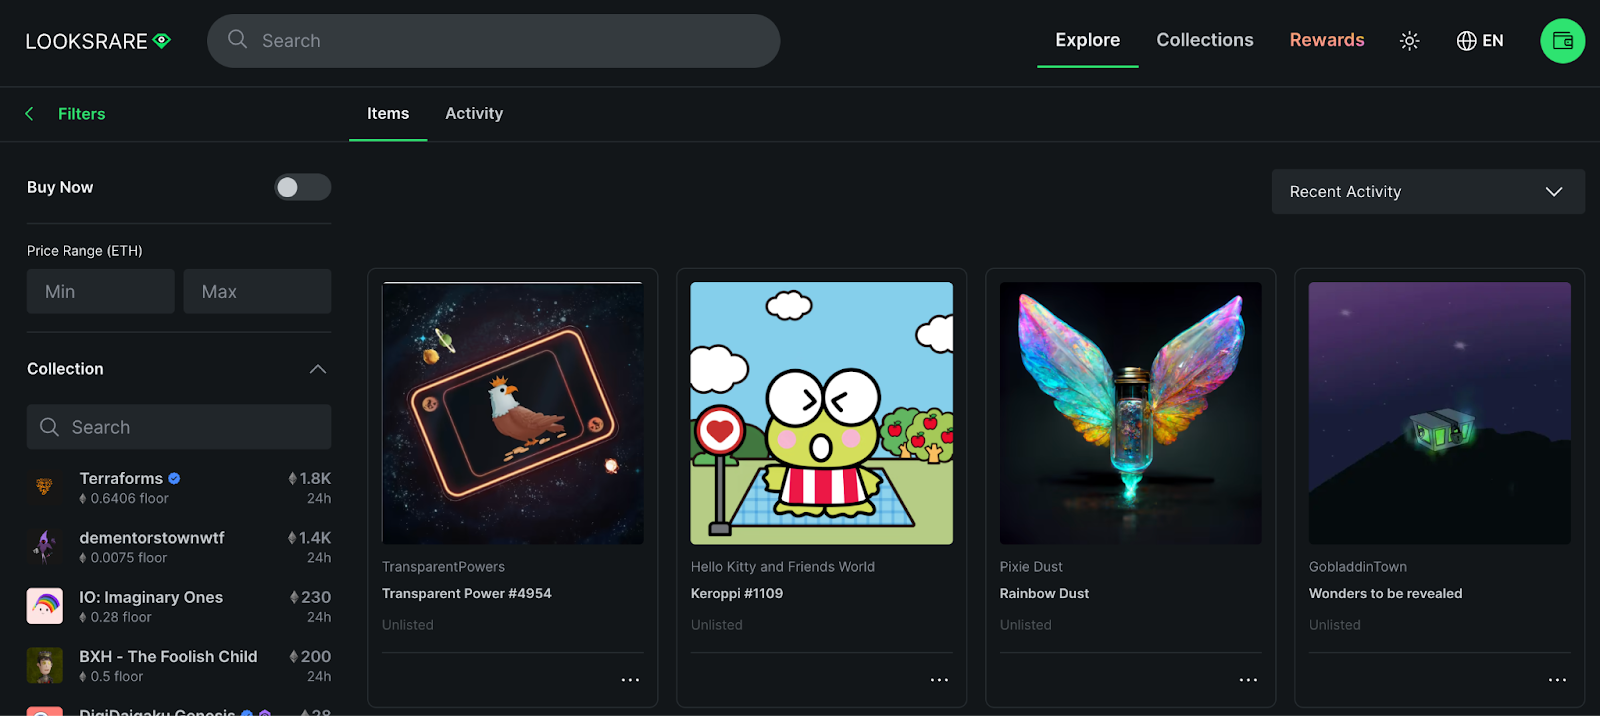Open the GobladdinTown collection link
The image size is (1600, 716).
pyautogui.click(x=1358, y=567)
